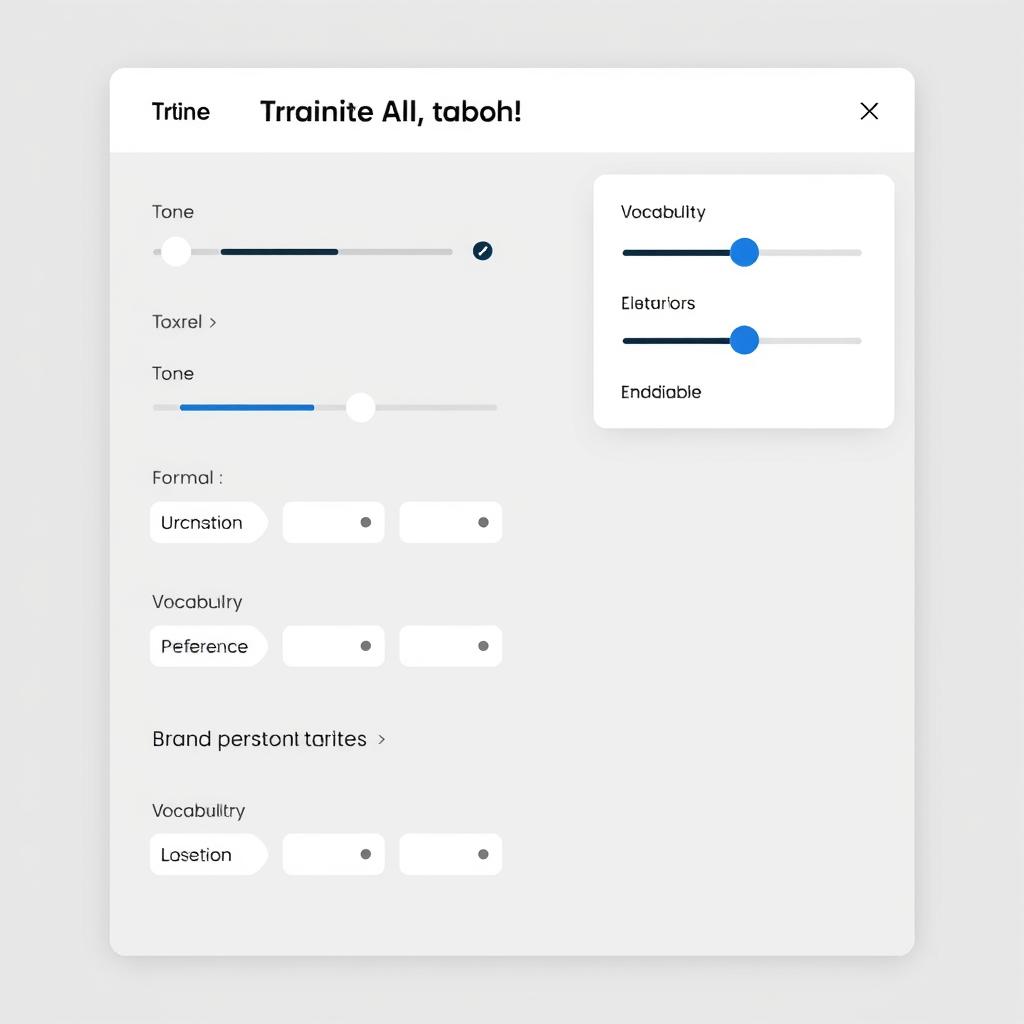Select the rightmost dotted option in the Formal row
This screenshot has width=1024, height=1024.
coord(450,522)
